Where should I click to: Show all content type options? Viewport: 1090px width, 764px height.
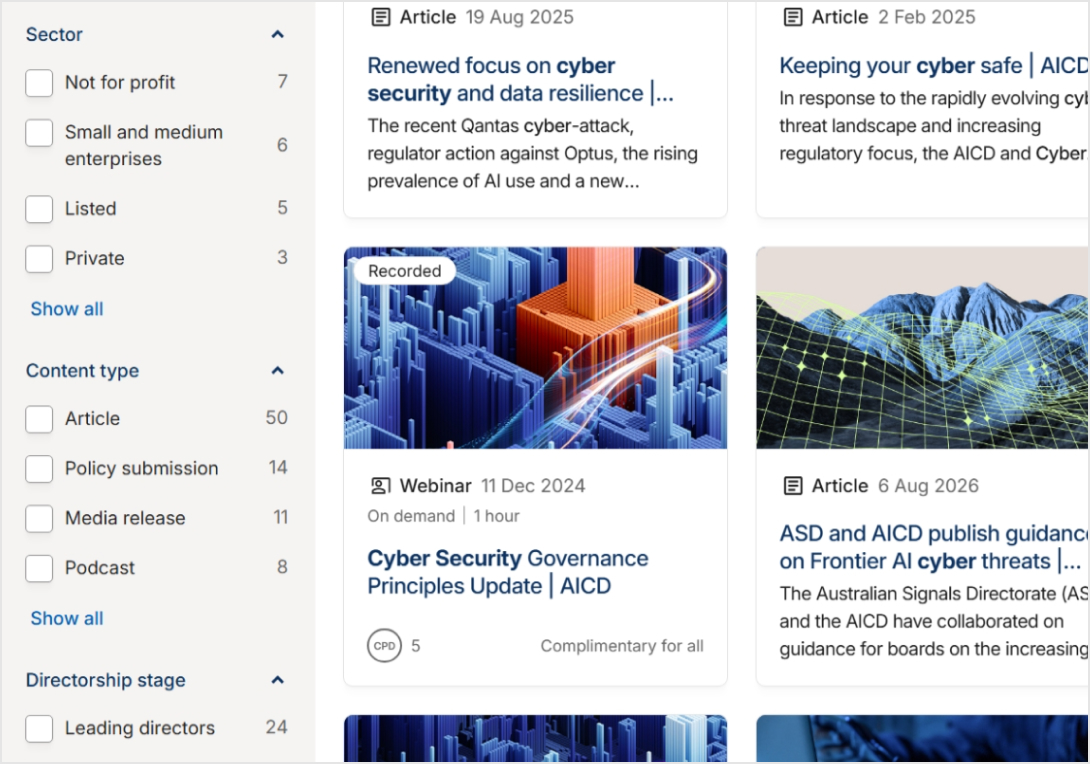[x=67, y=618]
